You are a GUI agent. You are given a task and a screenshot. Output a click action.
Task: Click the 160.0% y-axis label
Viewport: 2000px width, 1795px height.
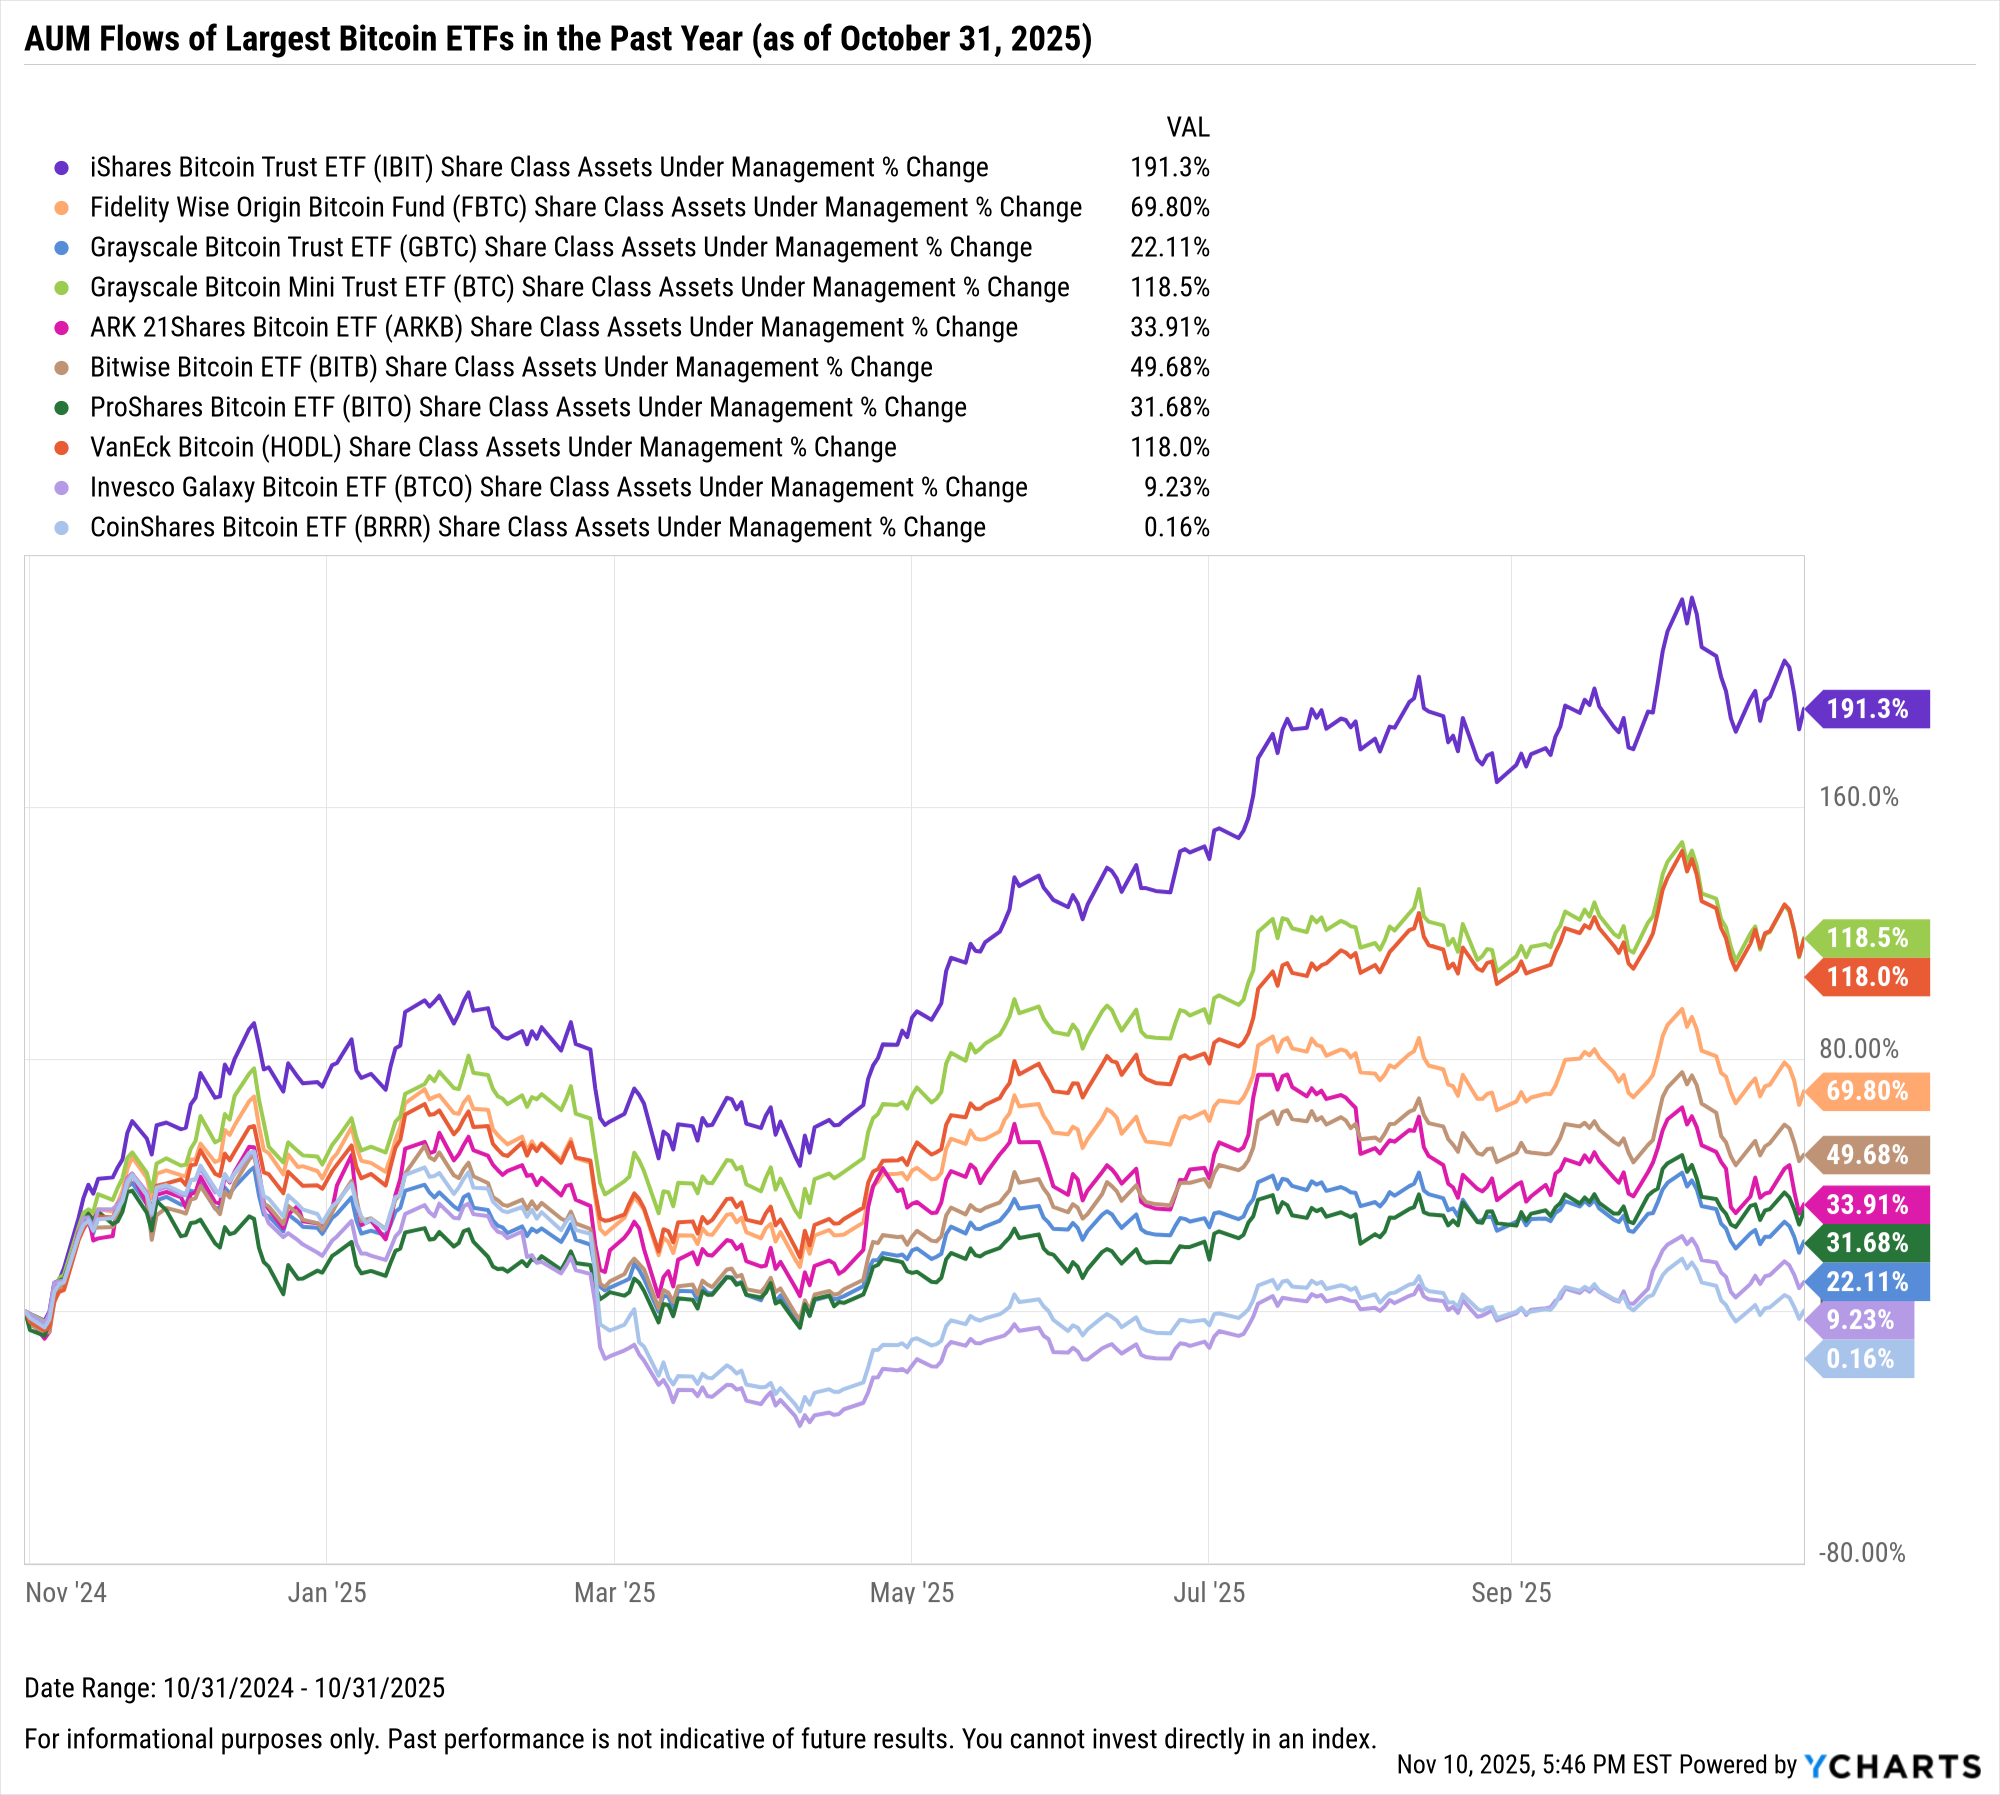(1858, 797)
